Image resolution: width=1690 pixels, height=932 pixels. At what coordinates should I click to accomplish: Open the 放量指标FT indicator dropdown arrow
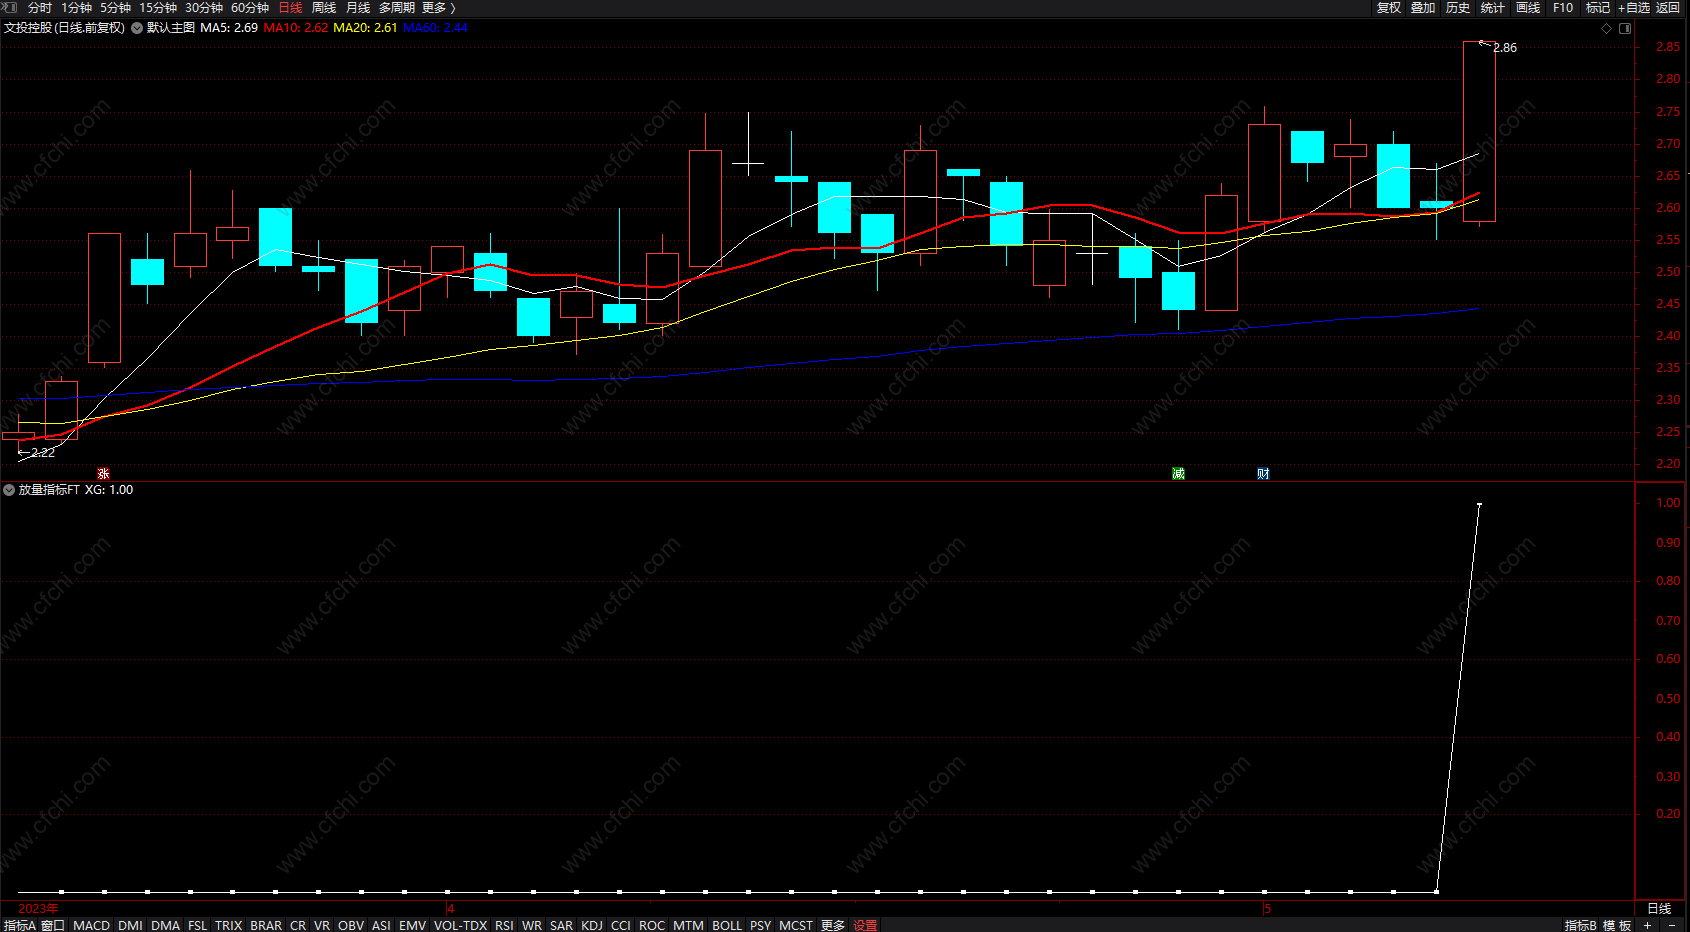[x=9, y=490]
